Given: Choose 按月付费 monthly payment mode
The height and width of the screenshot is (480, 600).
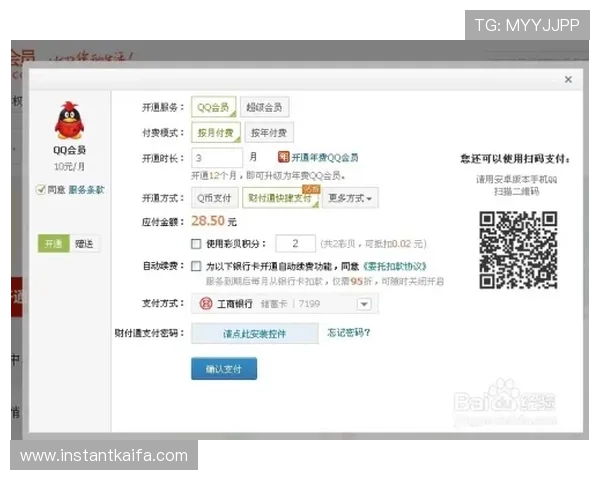Looking at the screenshot, I should click(x=216, y=132).
